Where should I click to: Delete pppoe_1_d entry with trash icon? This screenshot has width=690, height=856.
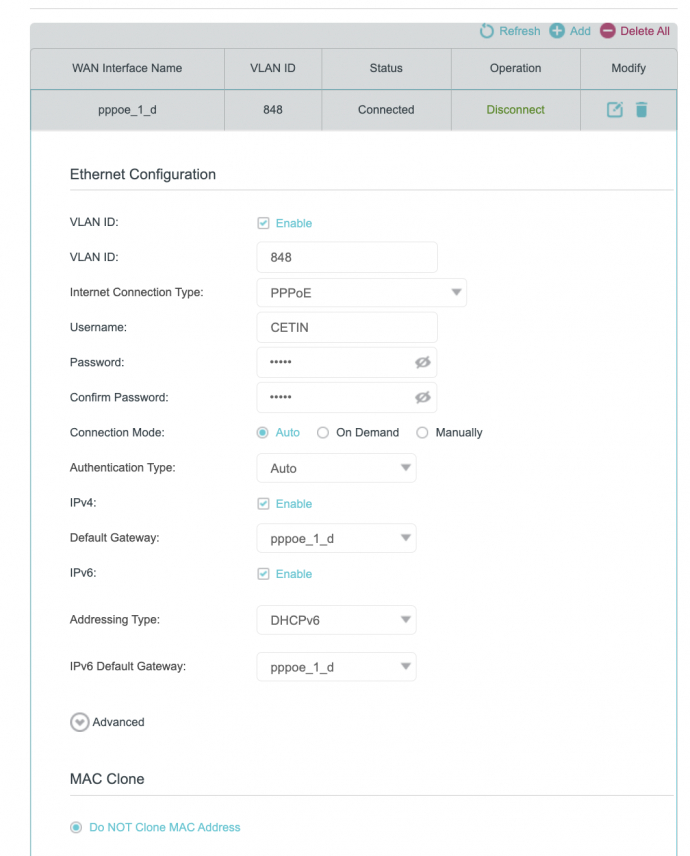coord(641,110)
